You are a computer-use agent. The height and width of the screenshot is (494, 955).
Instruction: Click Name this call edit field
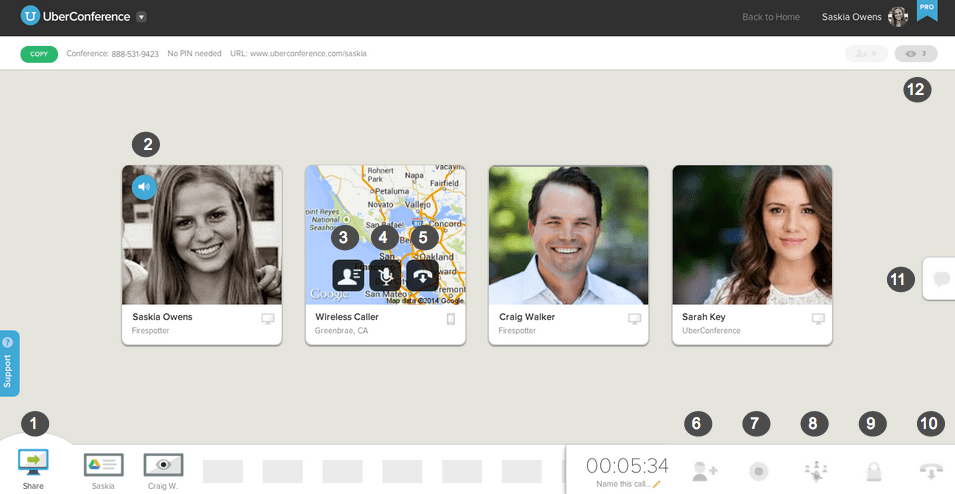click(627, 484)
